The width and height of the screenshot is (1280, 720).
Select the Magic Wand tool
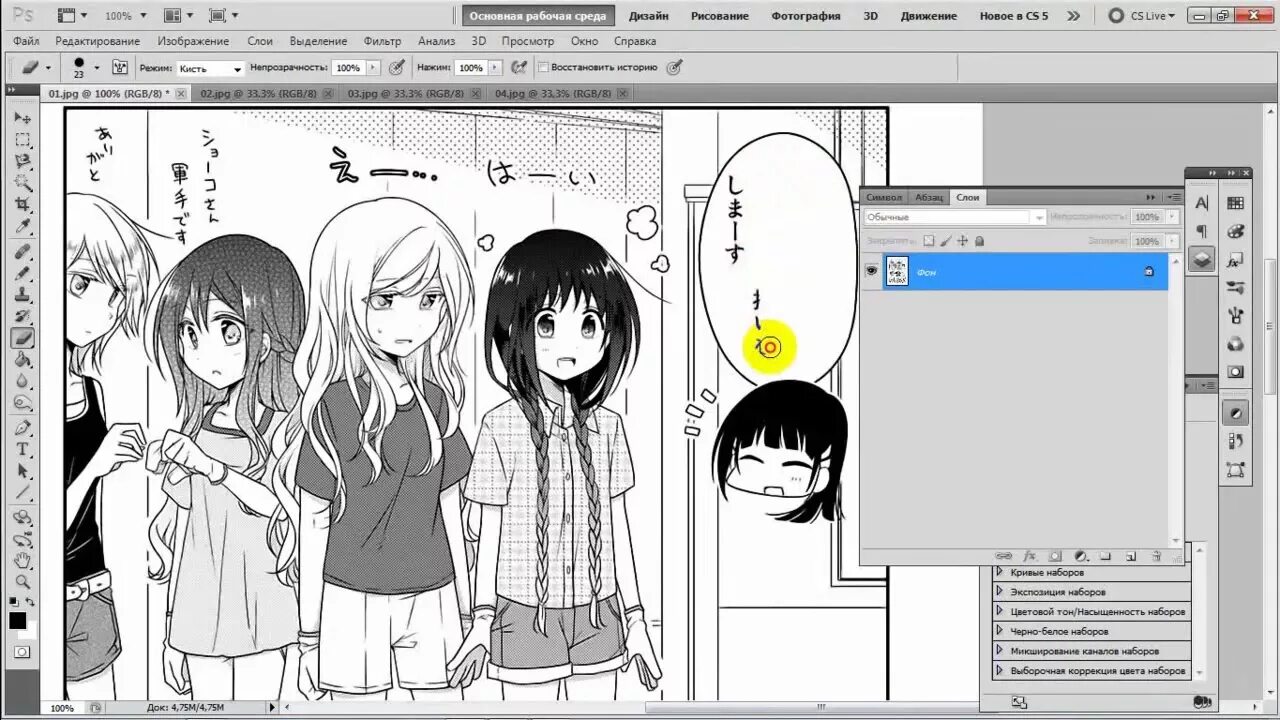pos(22,182)
